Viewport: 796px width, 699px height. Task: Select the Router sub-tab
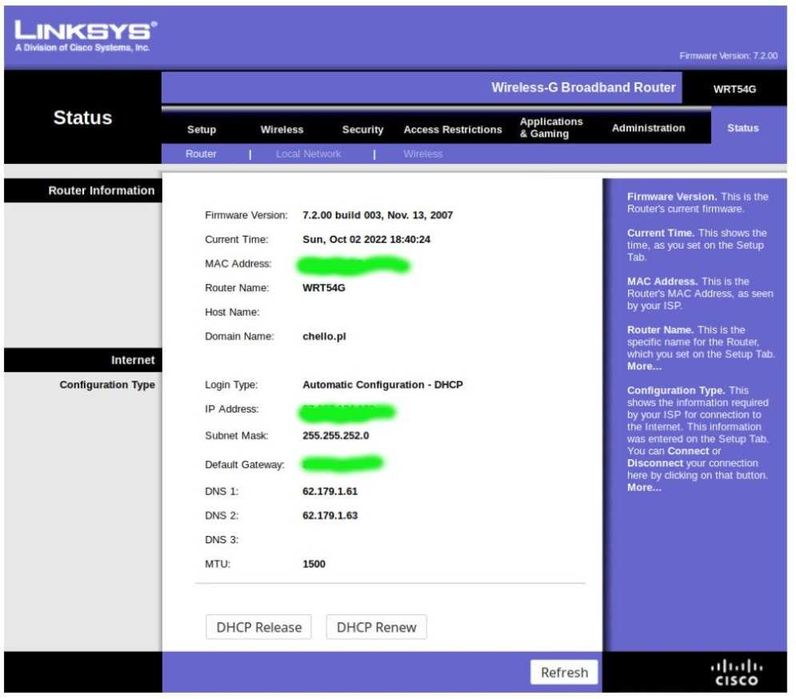coord(201,154)
